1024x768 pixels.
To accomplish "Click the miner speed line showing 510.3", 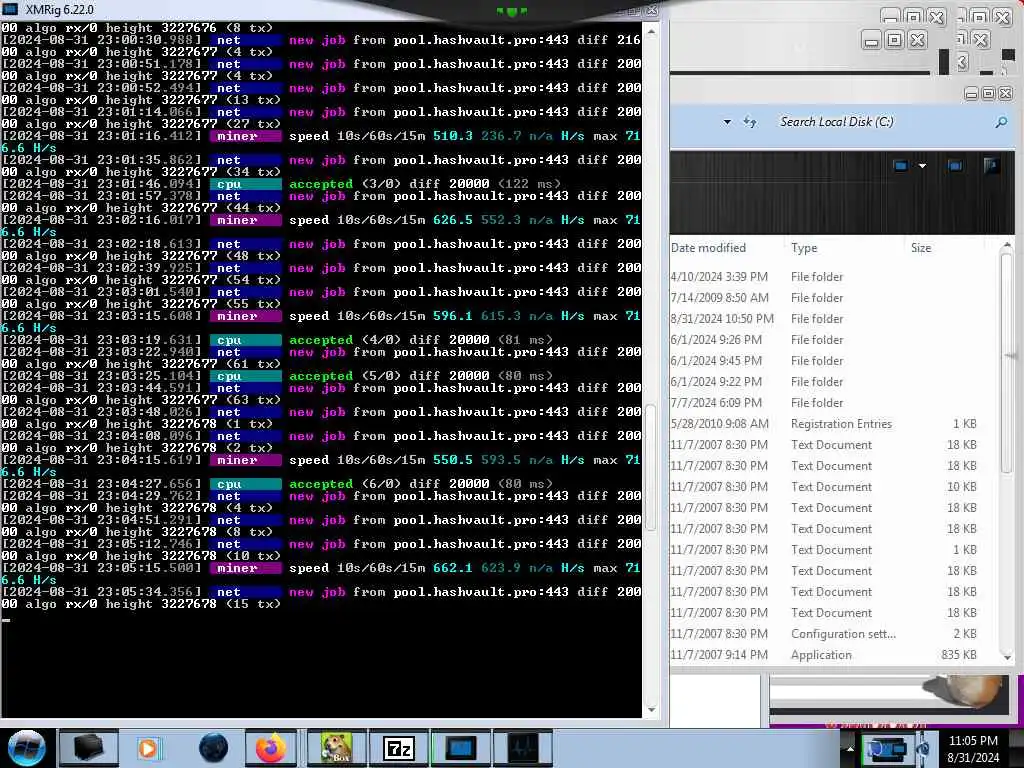I will (x=321, y=136).
